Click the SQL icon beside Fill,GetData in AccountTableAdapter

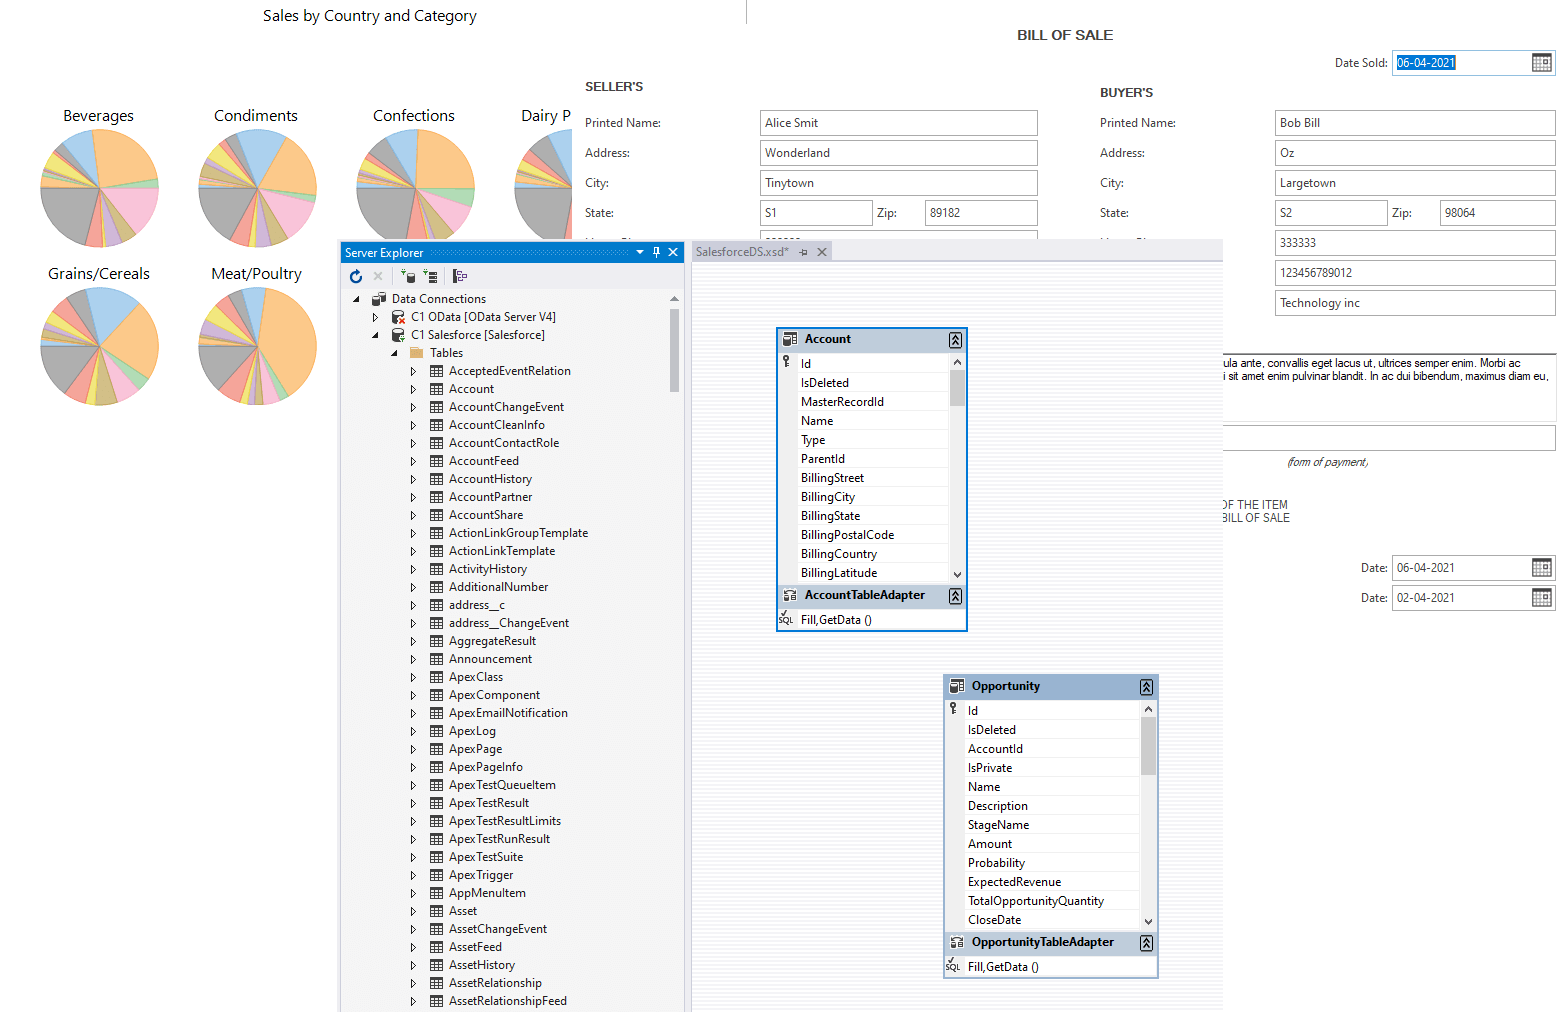click(x=786, y=620)
